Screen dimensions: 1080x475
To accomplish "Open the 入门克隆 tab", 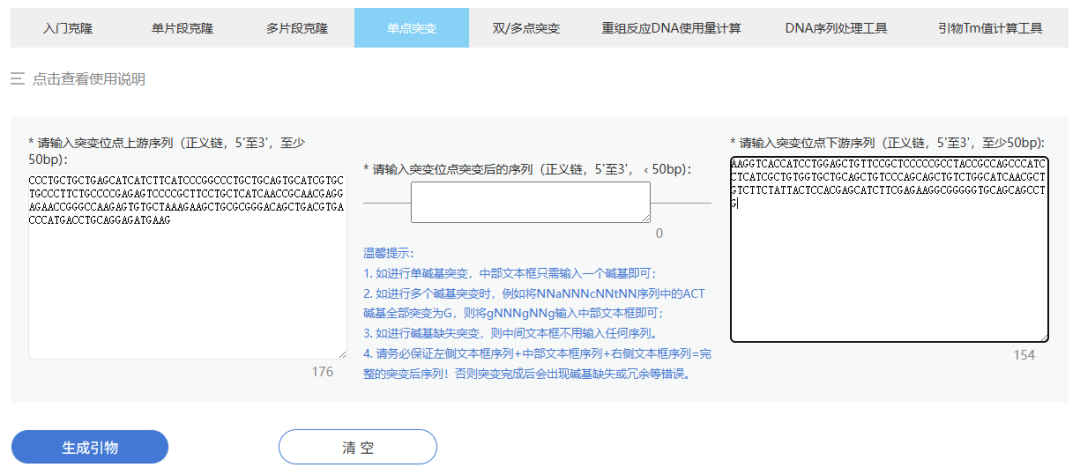I will pos(68,28).
